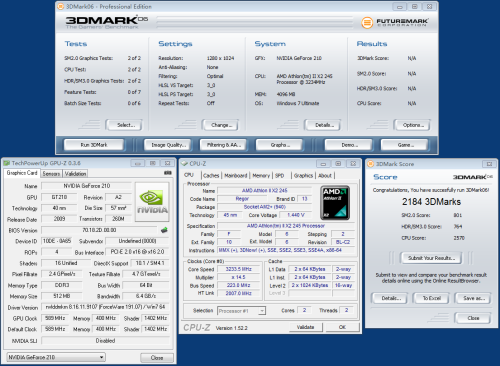The width and height of the screenshot is (500, 366).
Task: Click the Level 2 cache value 2 x 1024 KBytes
Action: pos(310,285)
